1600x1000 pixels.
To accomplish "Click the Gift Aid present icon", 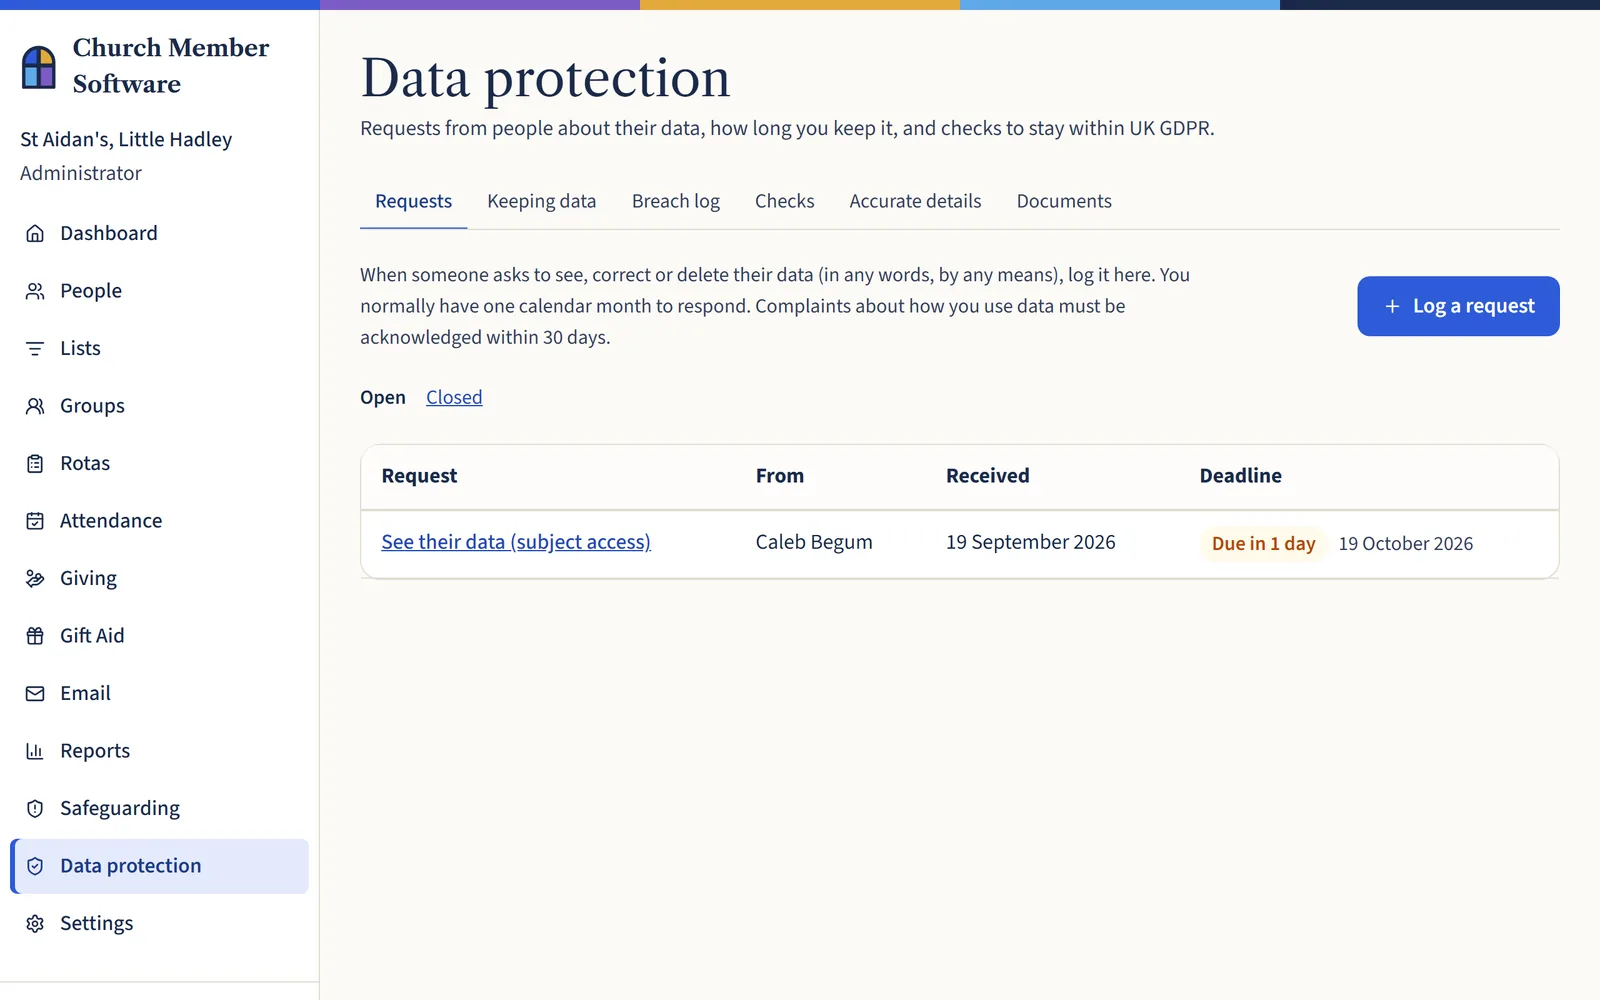I will click(35, 636).
